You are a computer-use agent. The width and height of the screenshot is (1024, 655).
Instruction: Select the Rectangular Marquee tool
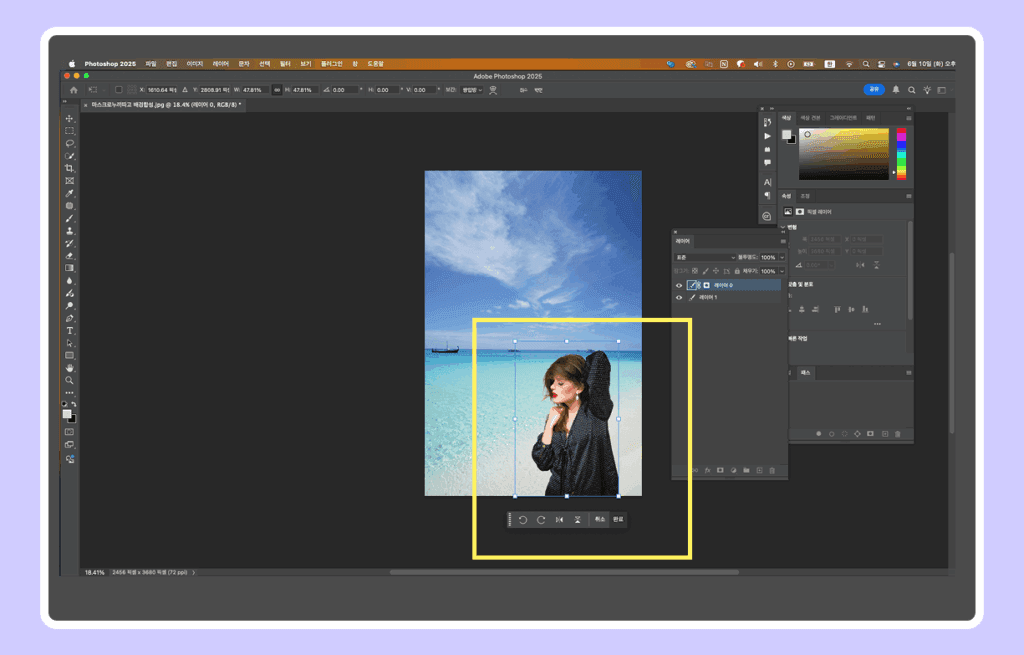click(69, 131)
